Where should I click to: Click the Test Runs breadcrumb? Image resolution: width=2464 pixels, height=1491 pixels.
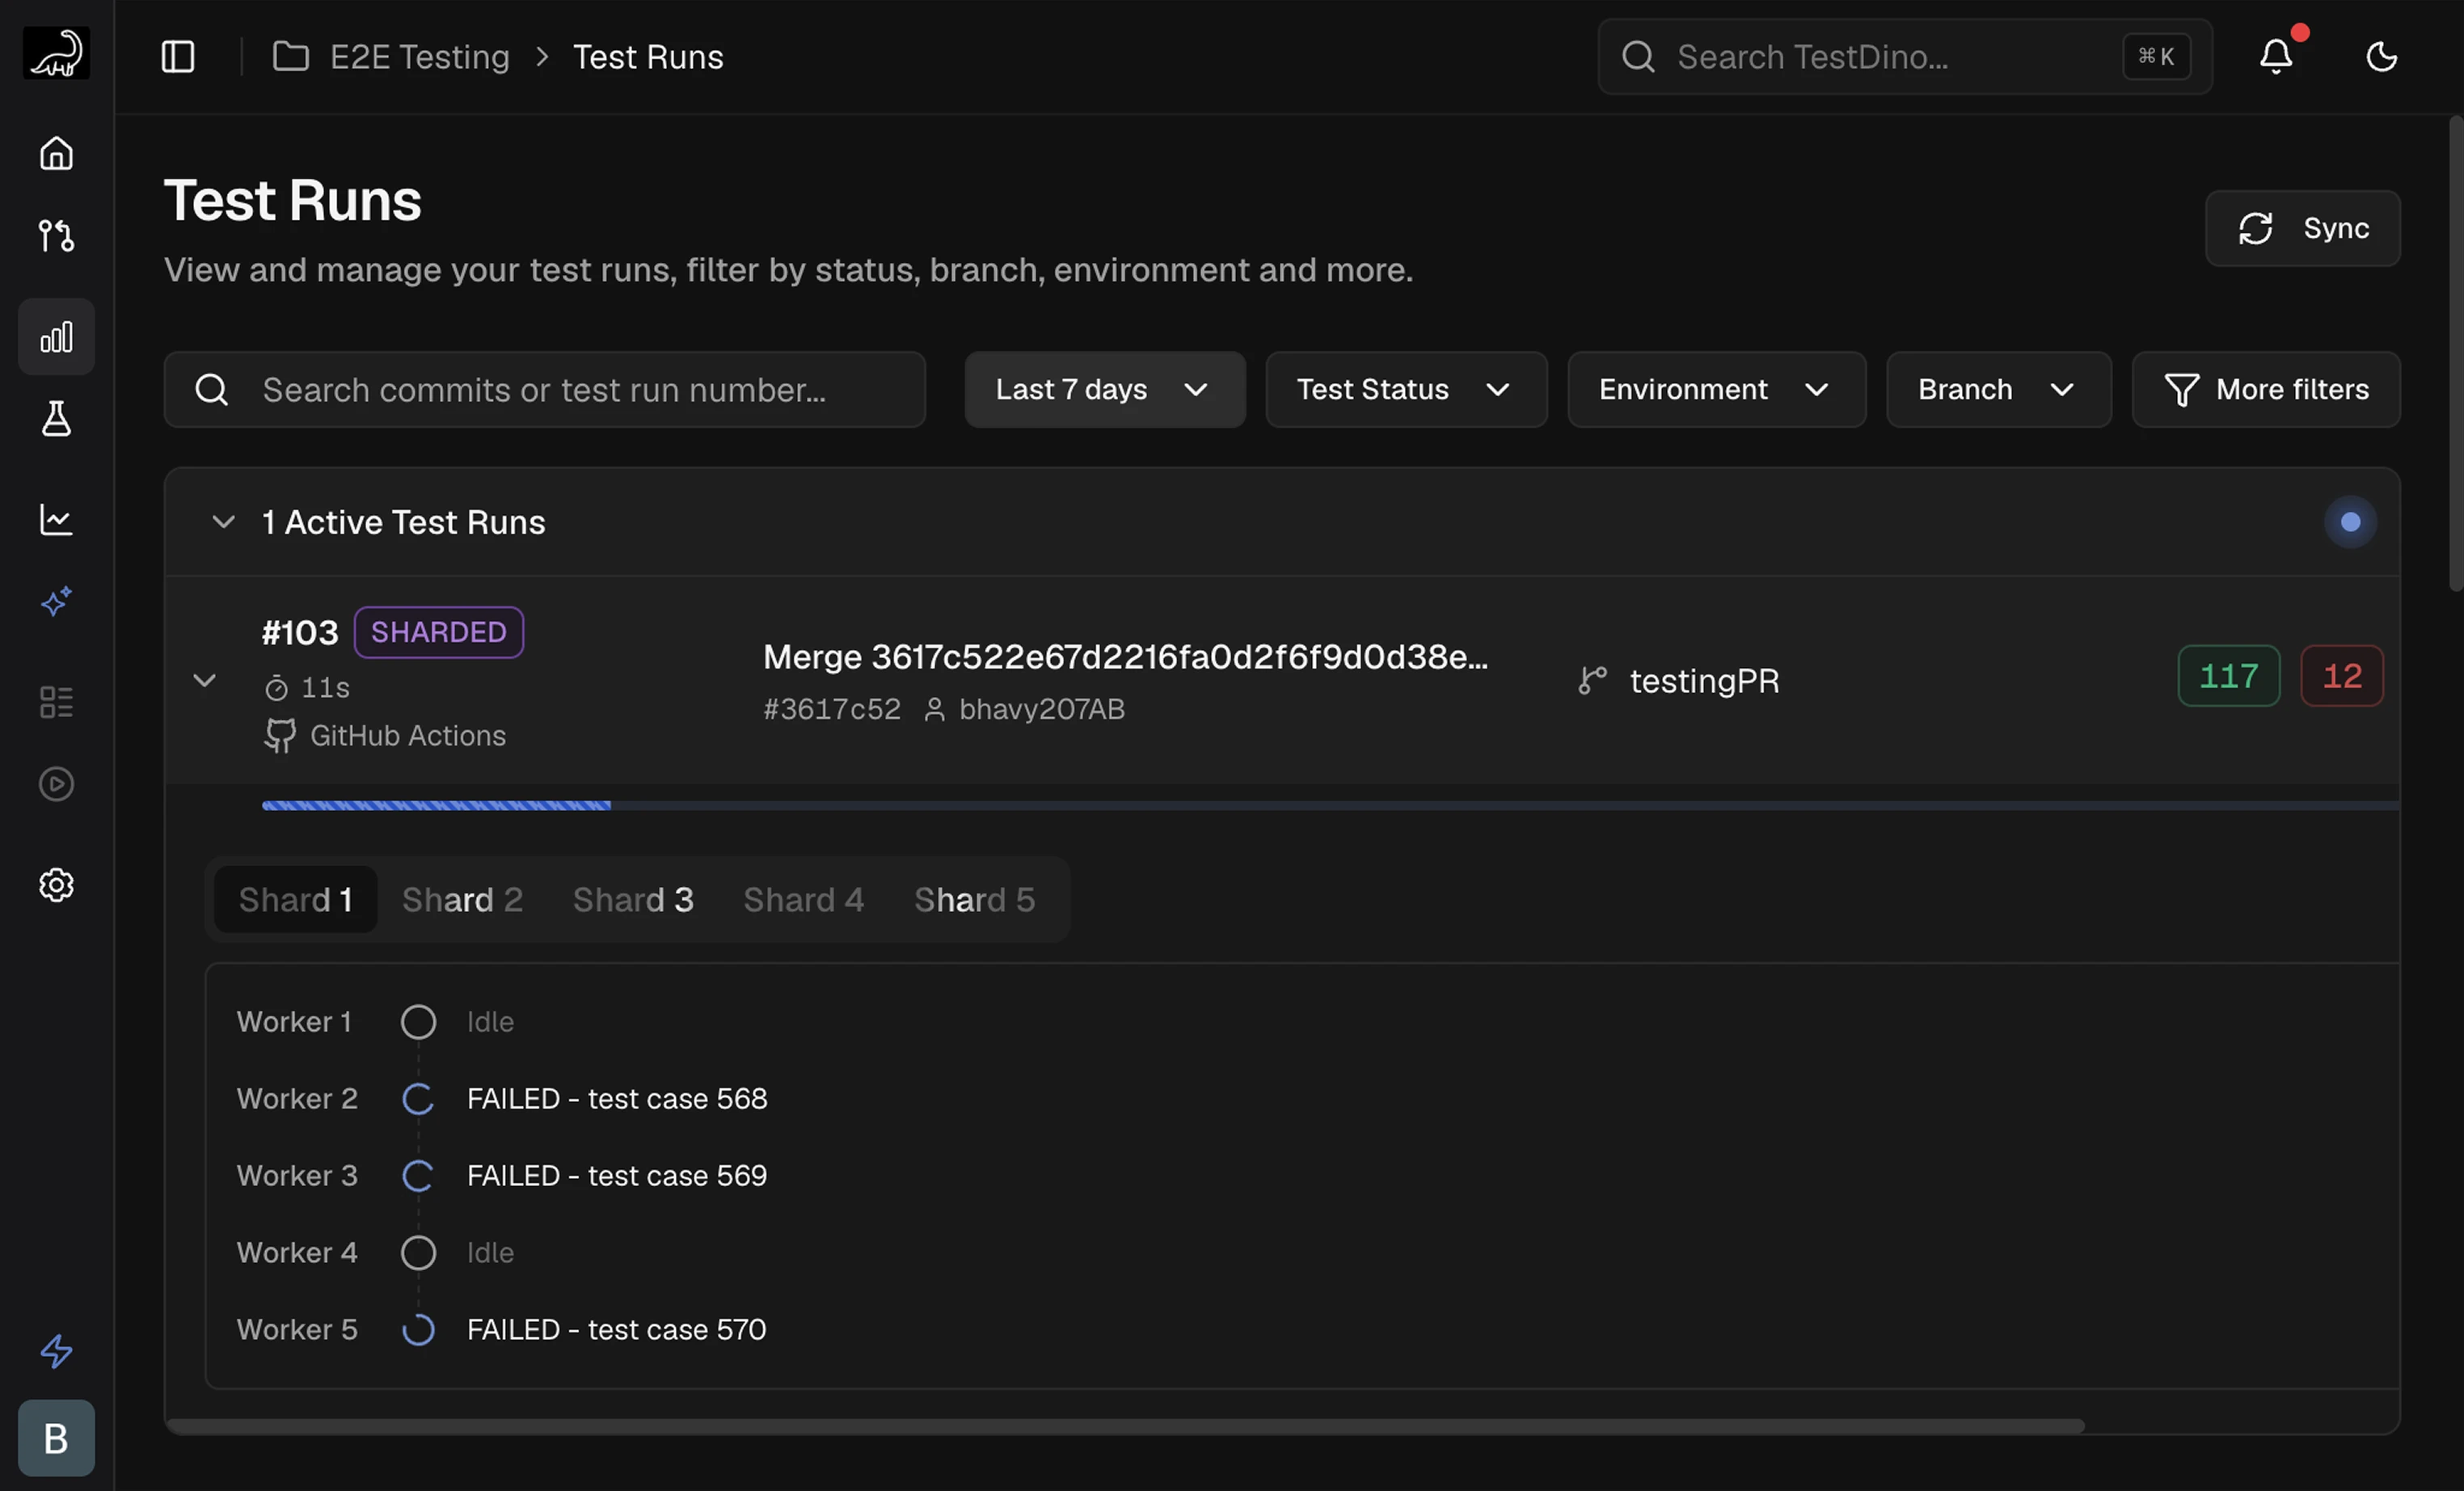coord(648,57)
